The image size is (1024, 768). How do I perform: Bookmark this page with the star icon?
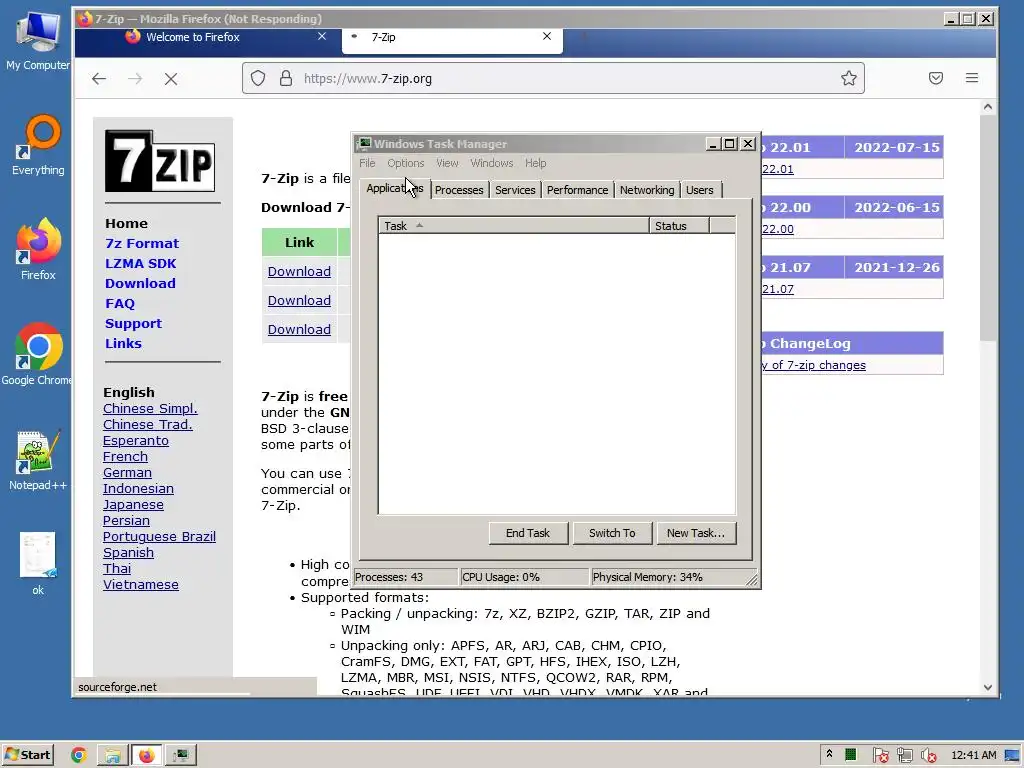848,78
